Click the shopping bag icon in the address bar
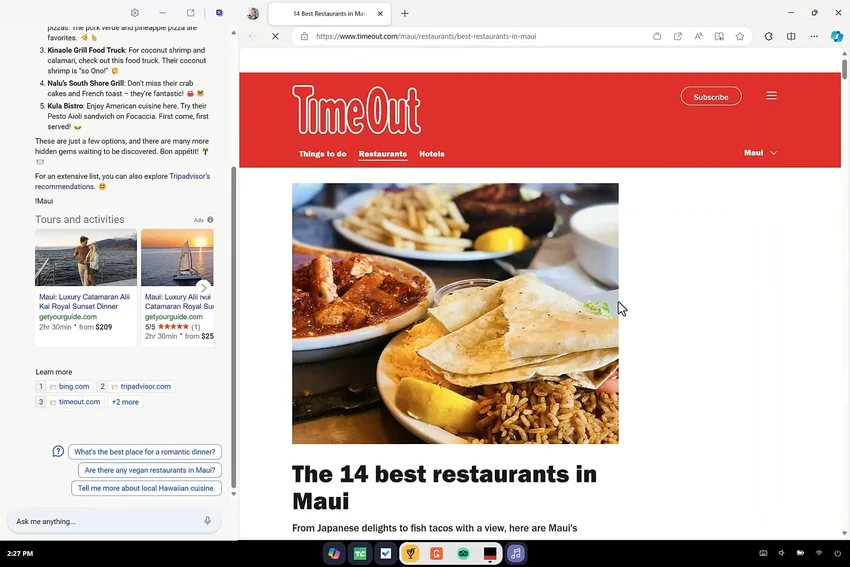Image resolution: width=850 pixels, height=567 pixels. (x=657, y=36)
